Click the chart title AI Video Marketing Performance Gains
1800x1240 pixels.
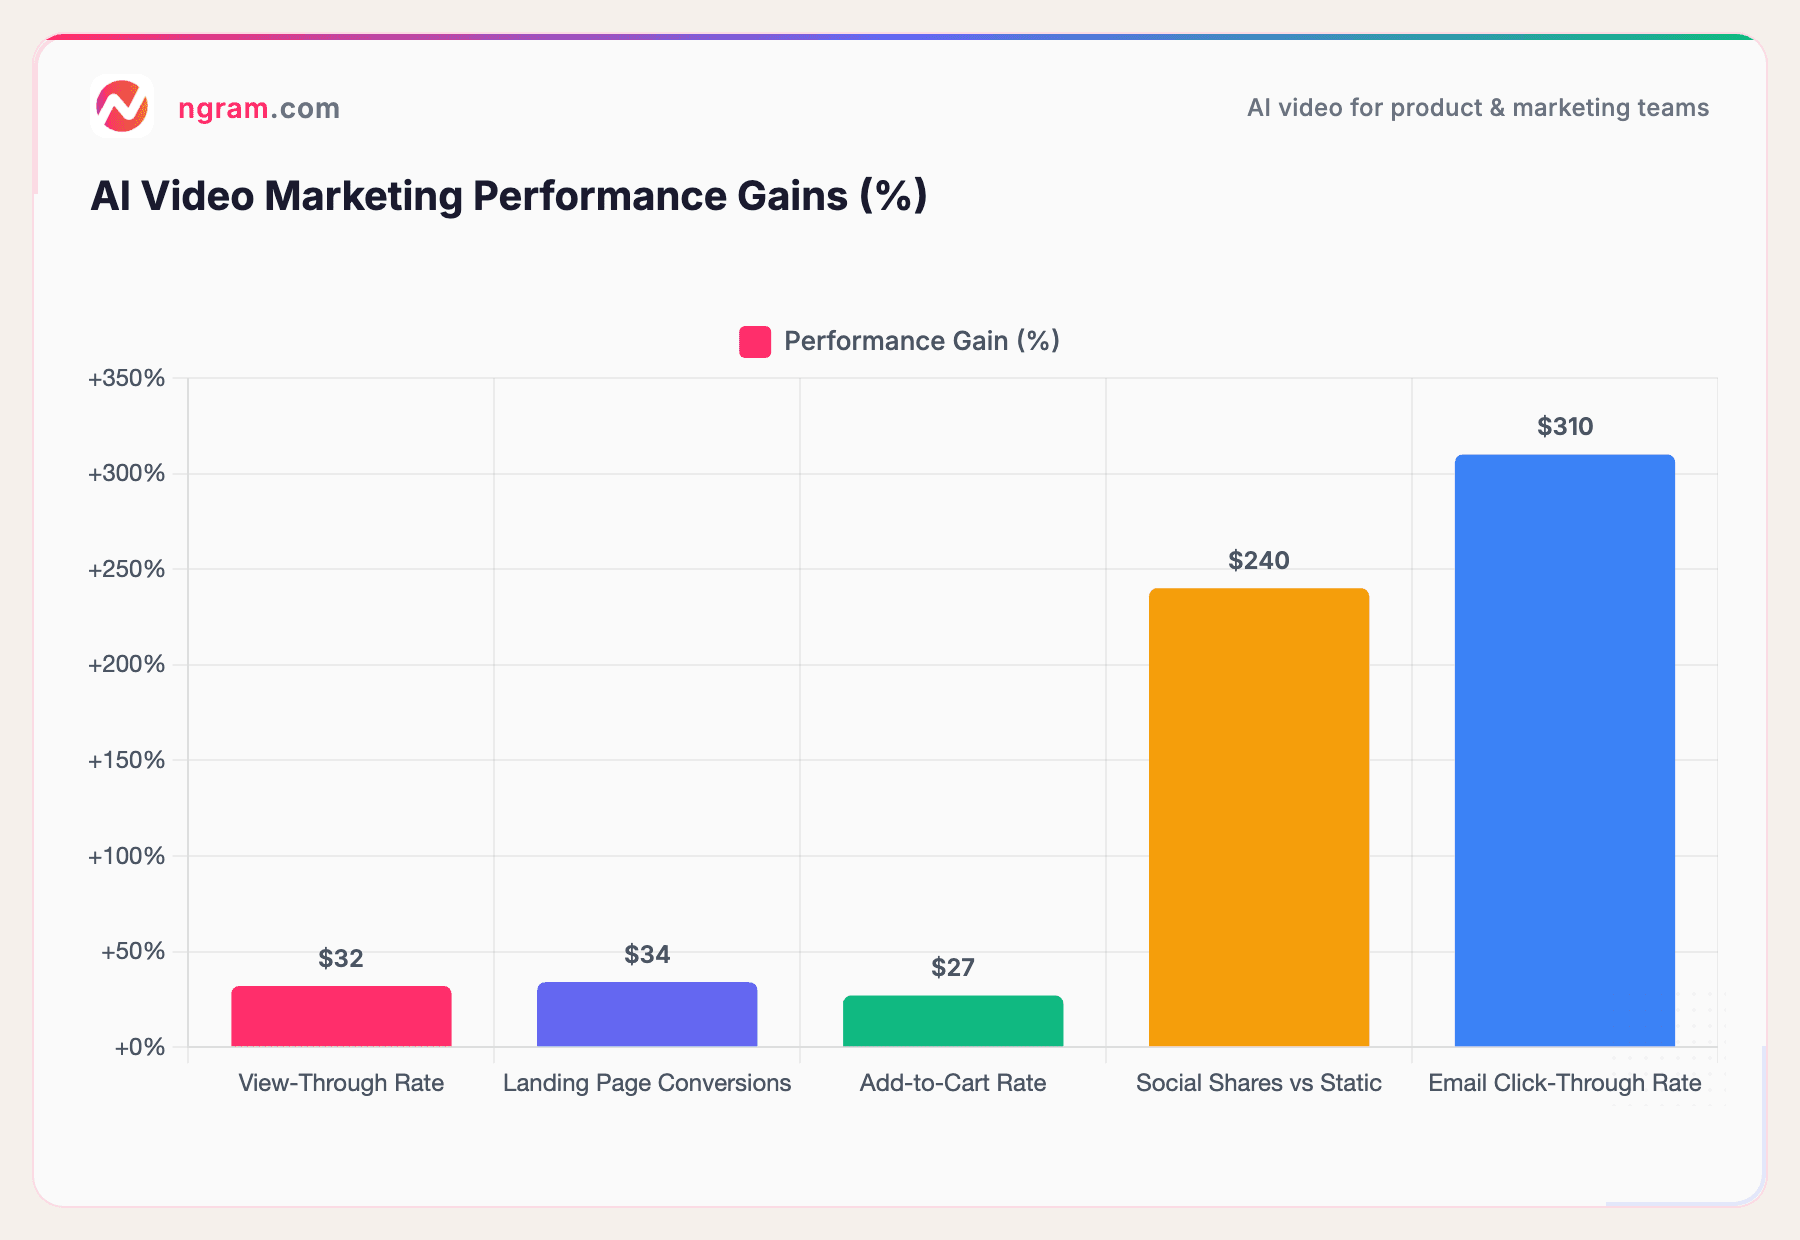509,196
